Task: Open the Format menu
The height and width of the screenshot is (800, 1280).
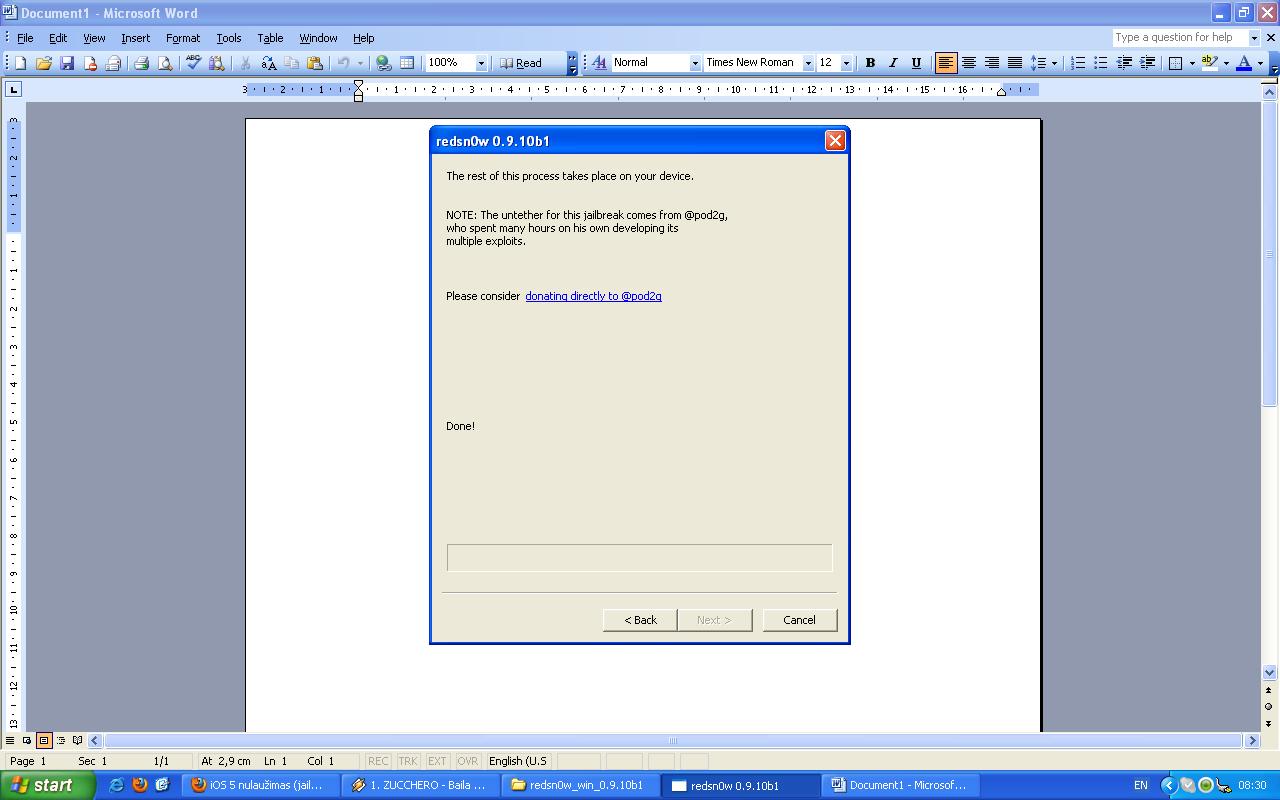Action: click(x=183, y=38)
